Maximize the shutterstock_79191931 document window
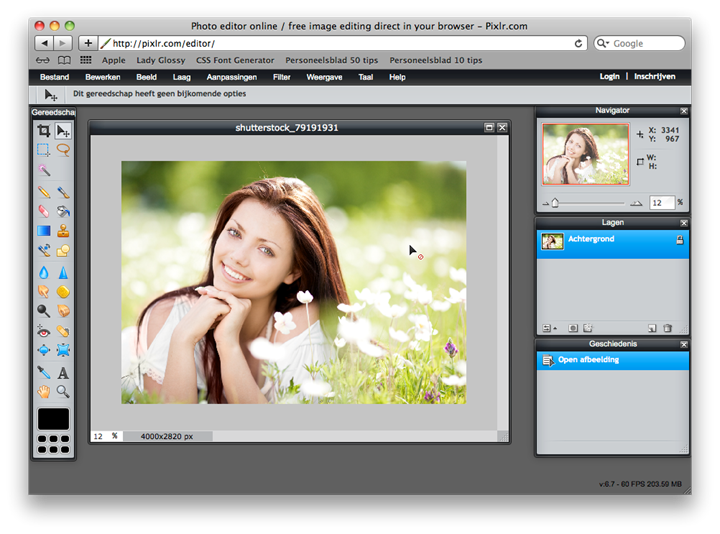The height and width of the screenshot is (534, 720). pyautogui.click(x=489, y=128)
